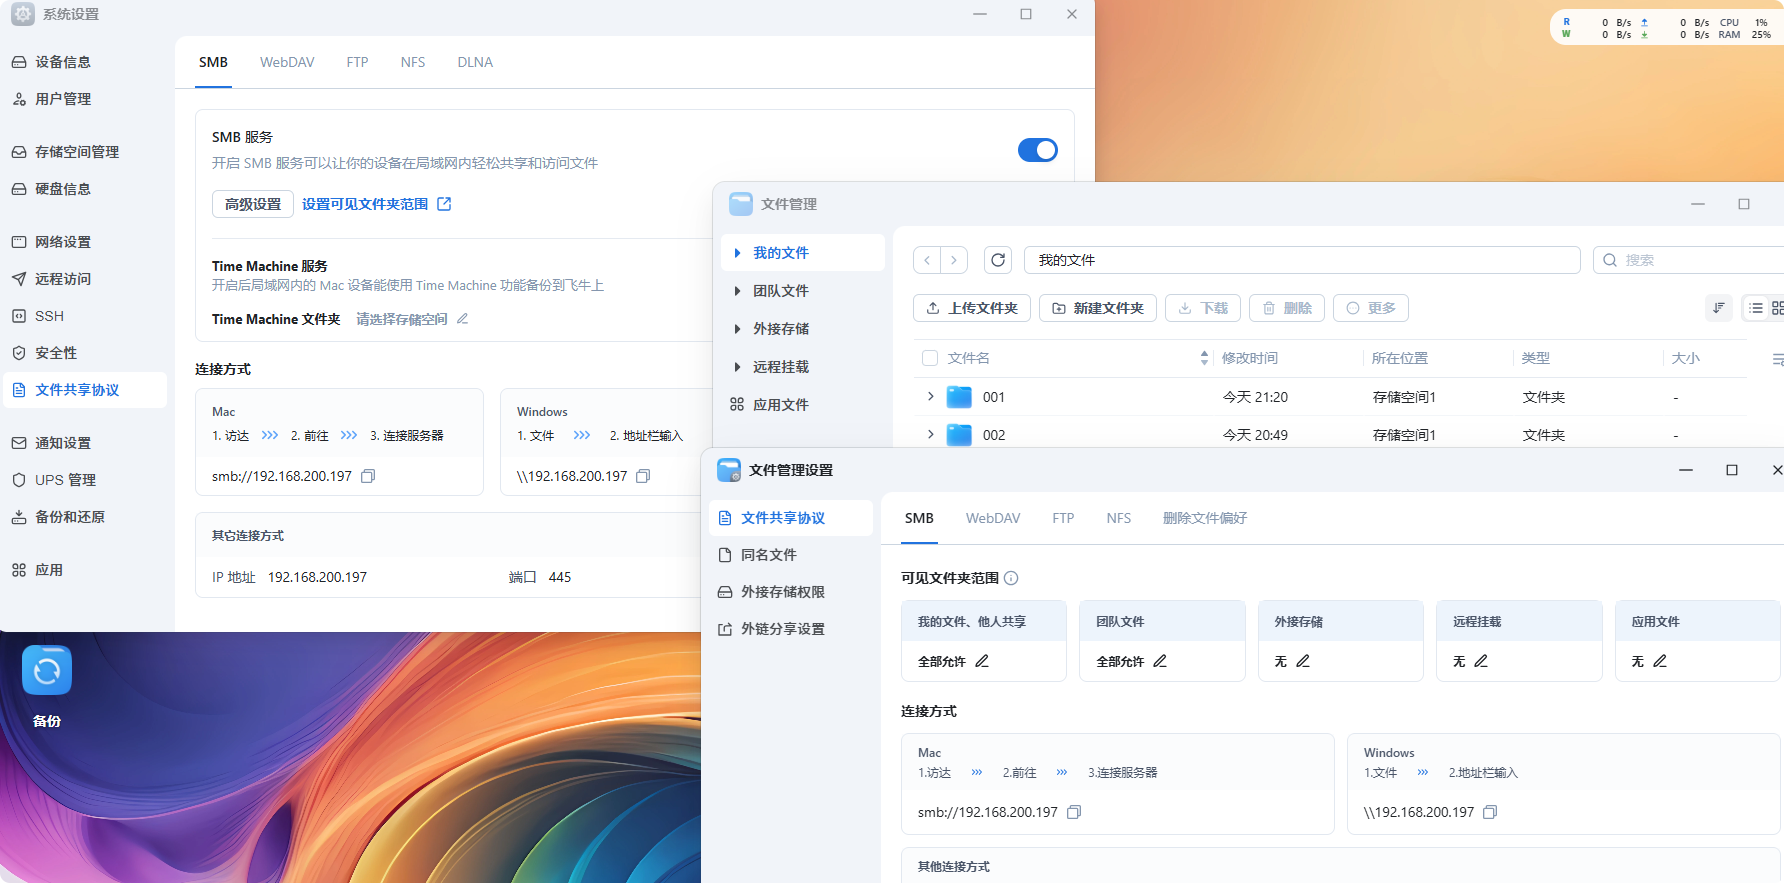Expand the 我的文件 tree node
Image resolution: width=1784 pixels, height=883 pixels.
point(738,253)
